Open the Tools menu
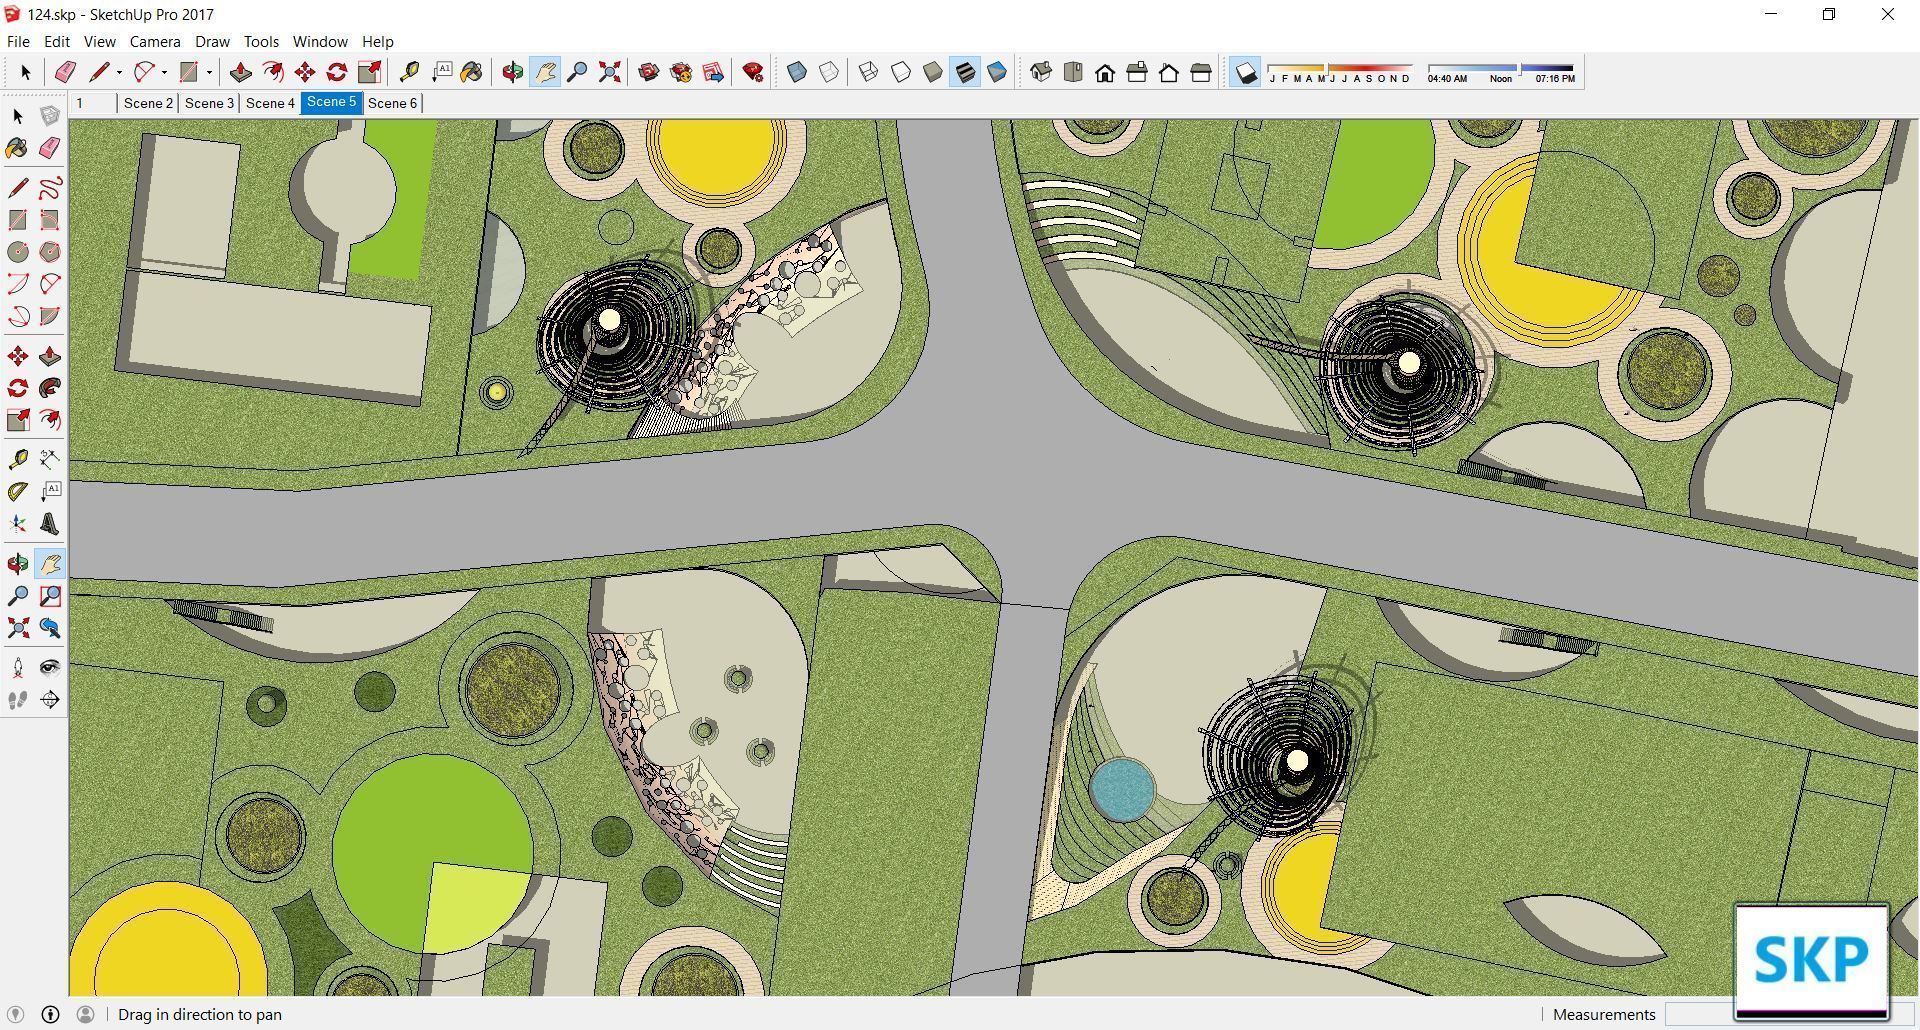 [x=261, y=42]
